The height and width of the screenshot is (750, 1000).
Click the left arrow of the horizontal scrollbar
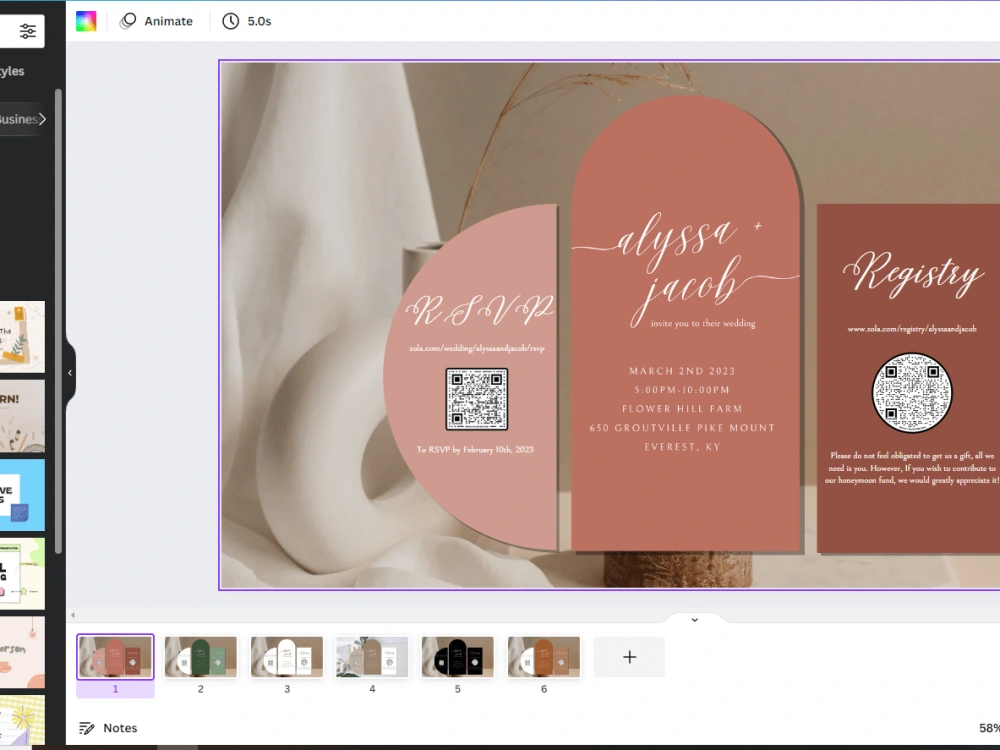coord(73,615)
